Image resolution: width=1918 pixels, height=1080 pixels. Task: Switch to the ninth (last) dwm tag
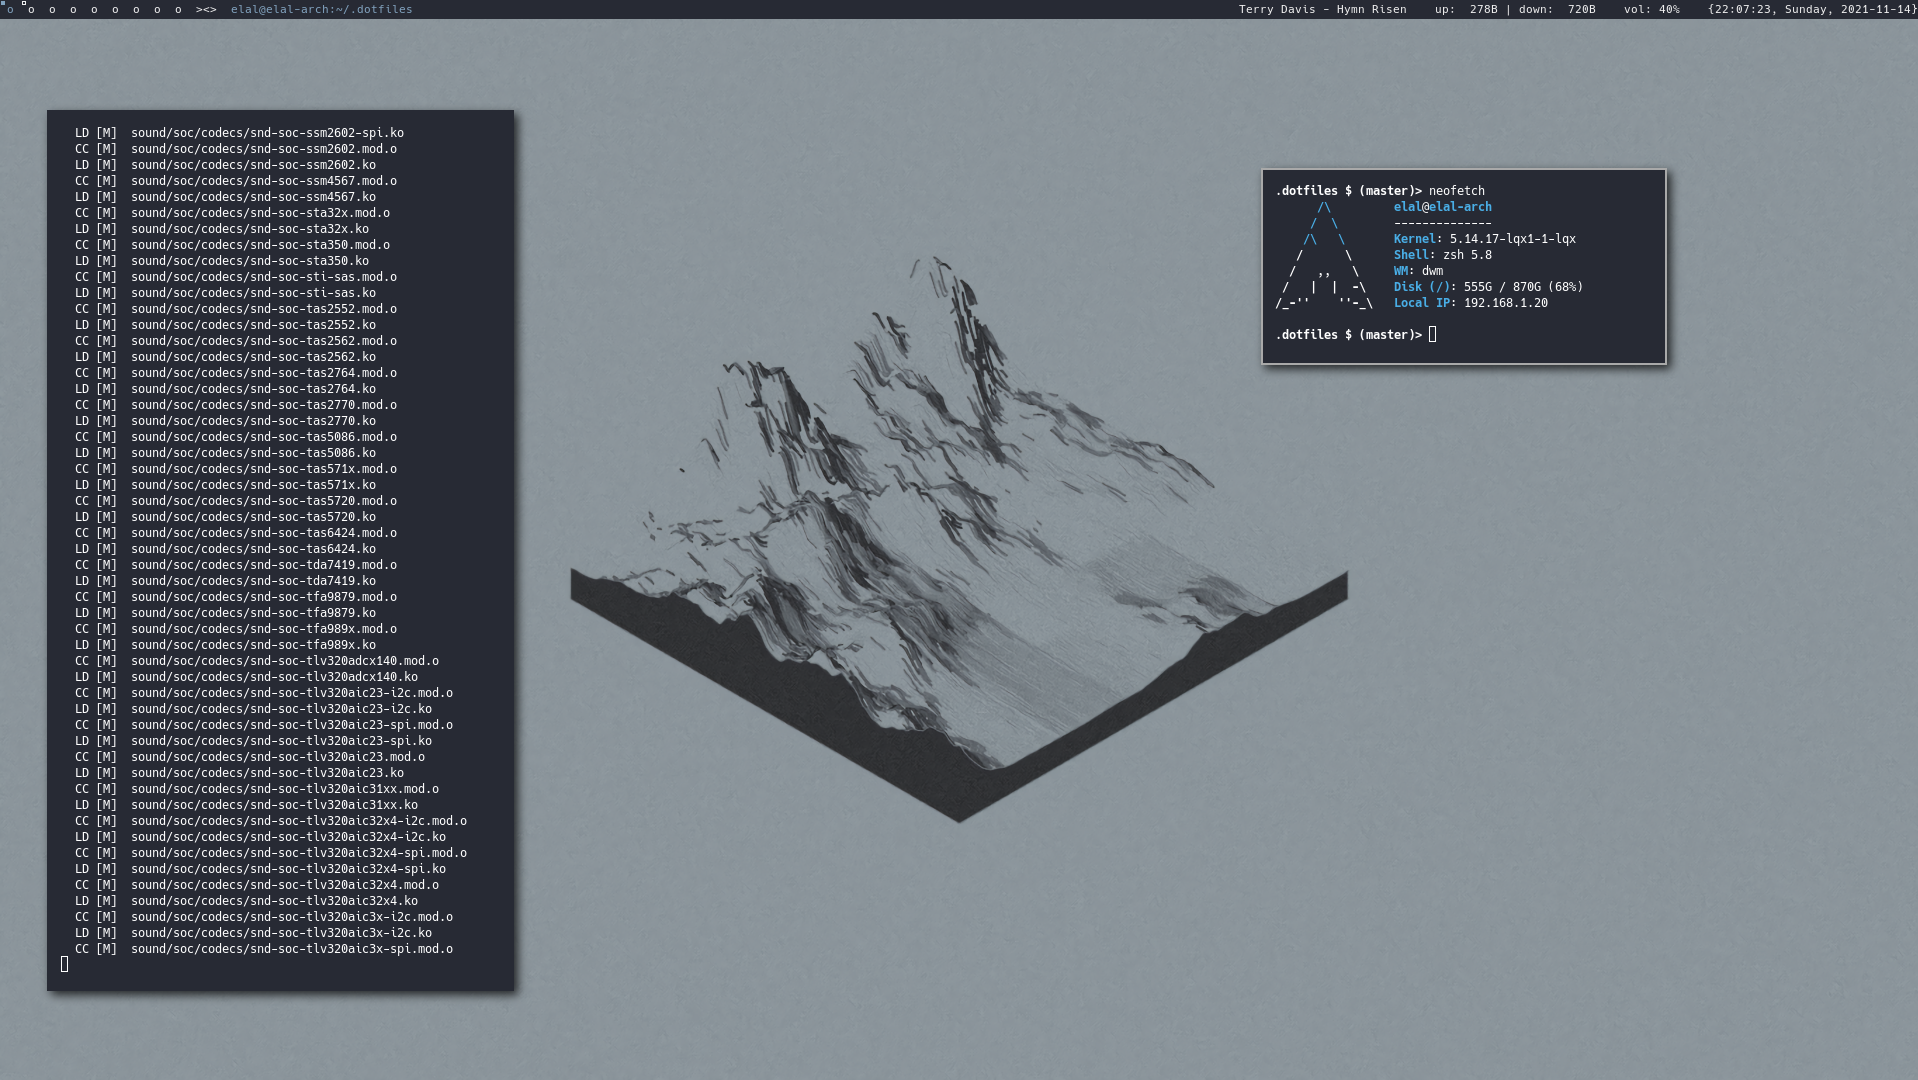pos(178,9)
